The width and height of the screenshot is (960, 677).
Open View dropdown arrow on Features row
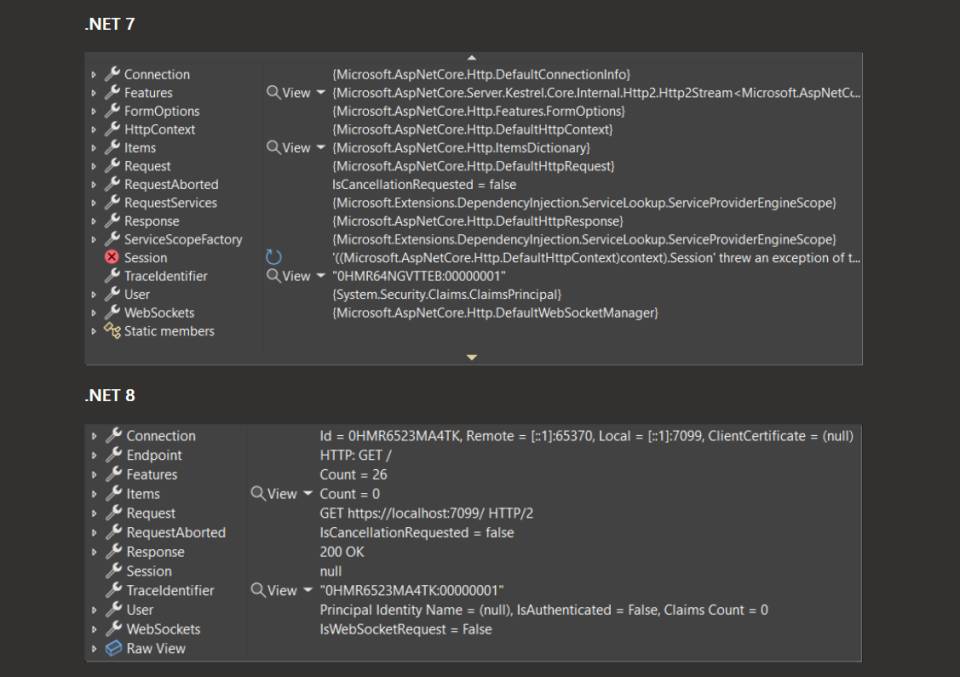pyautogui.click(x=321, y=92)
